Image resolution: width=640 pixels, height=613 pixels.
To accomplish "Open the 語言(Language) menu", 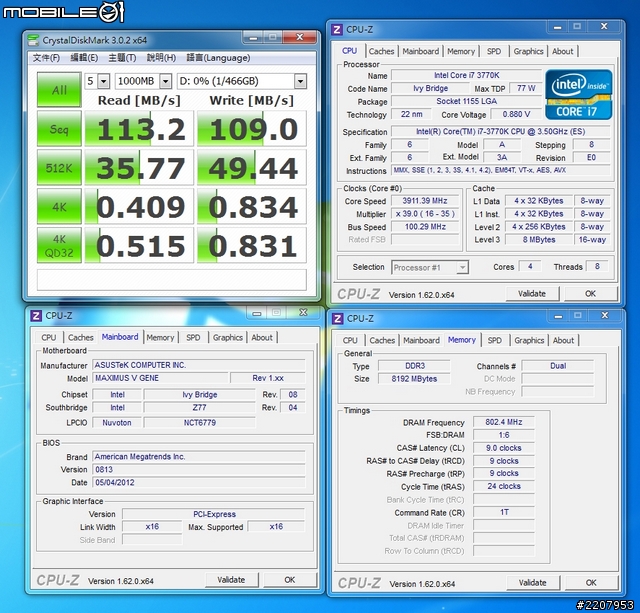I will pos(218,58).
